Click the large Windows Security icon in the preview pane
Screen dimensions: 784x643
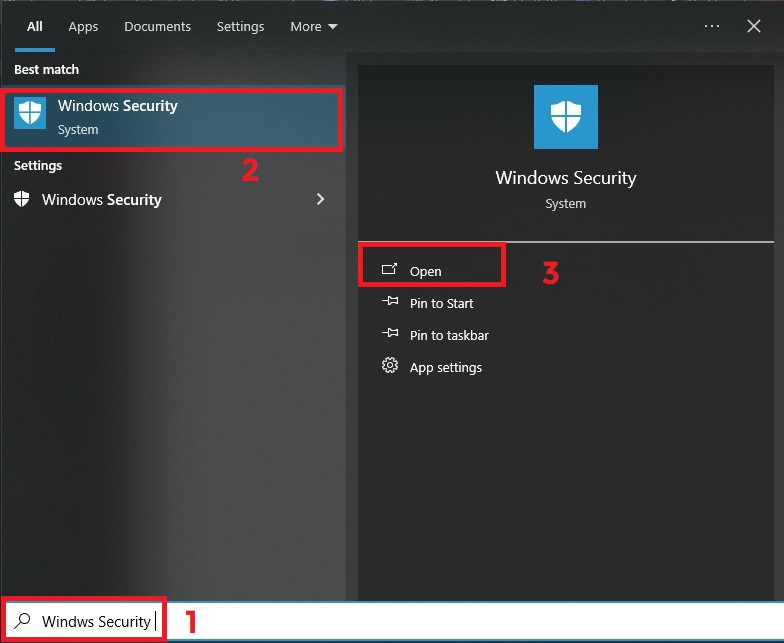point(566,117)
